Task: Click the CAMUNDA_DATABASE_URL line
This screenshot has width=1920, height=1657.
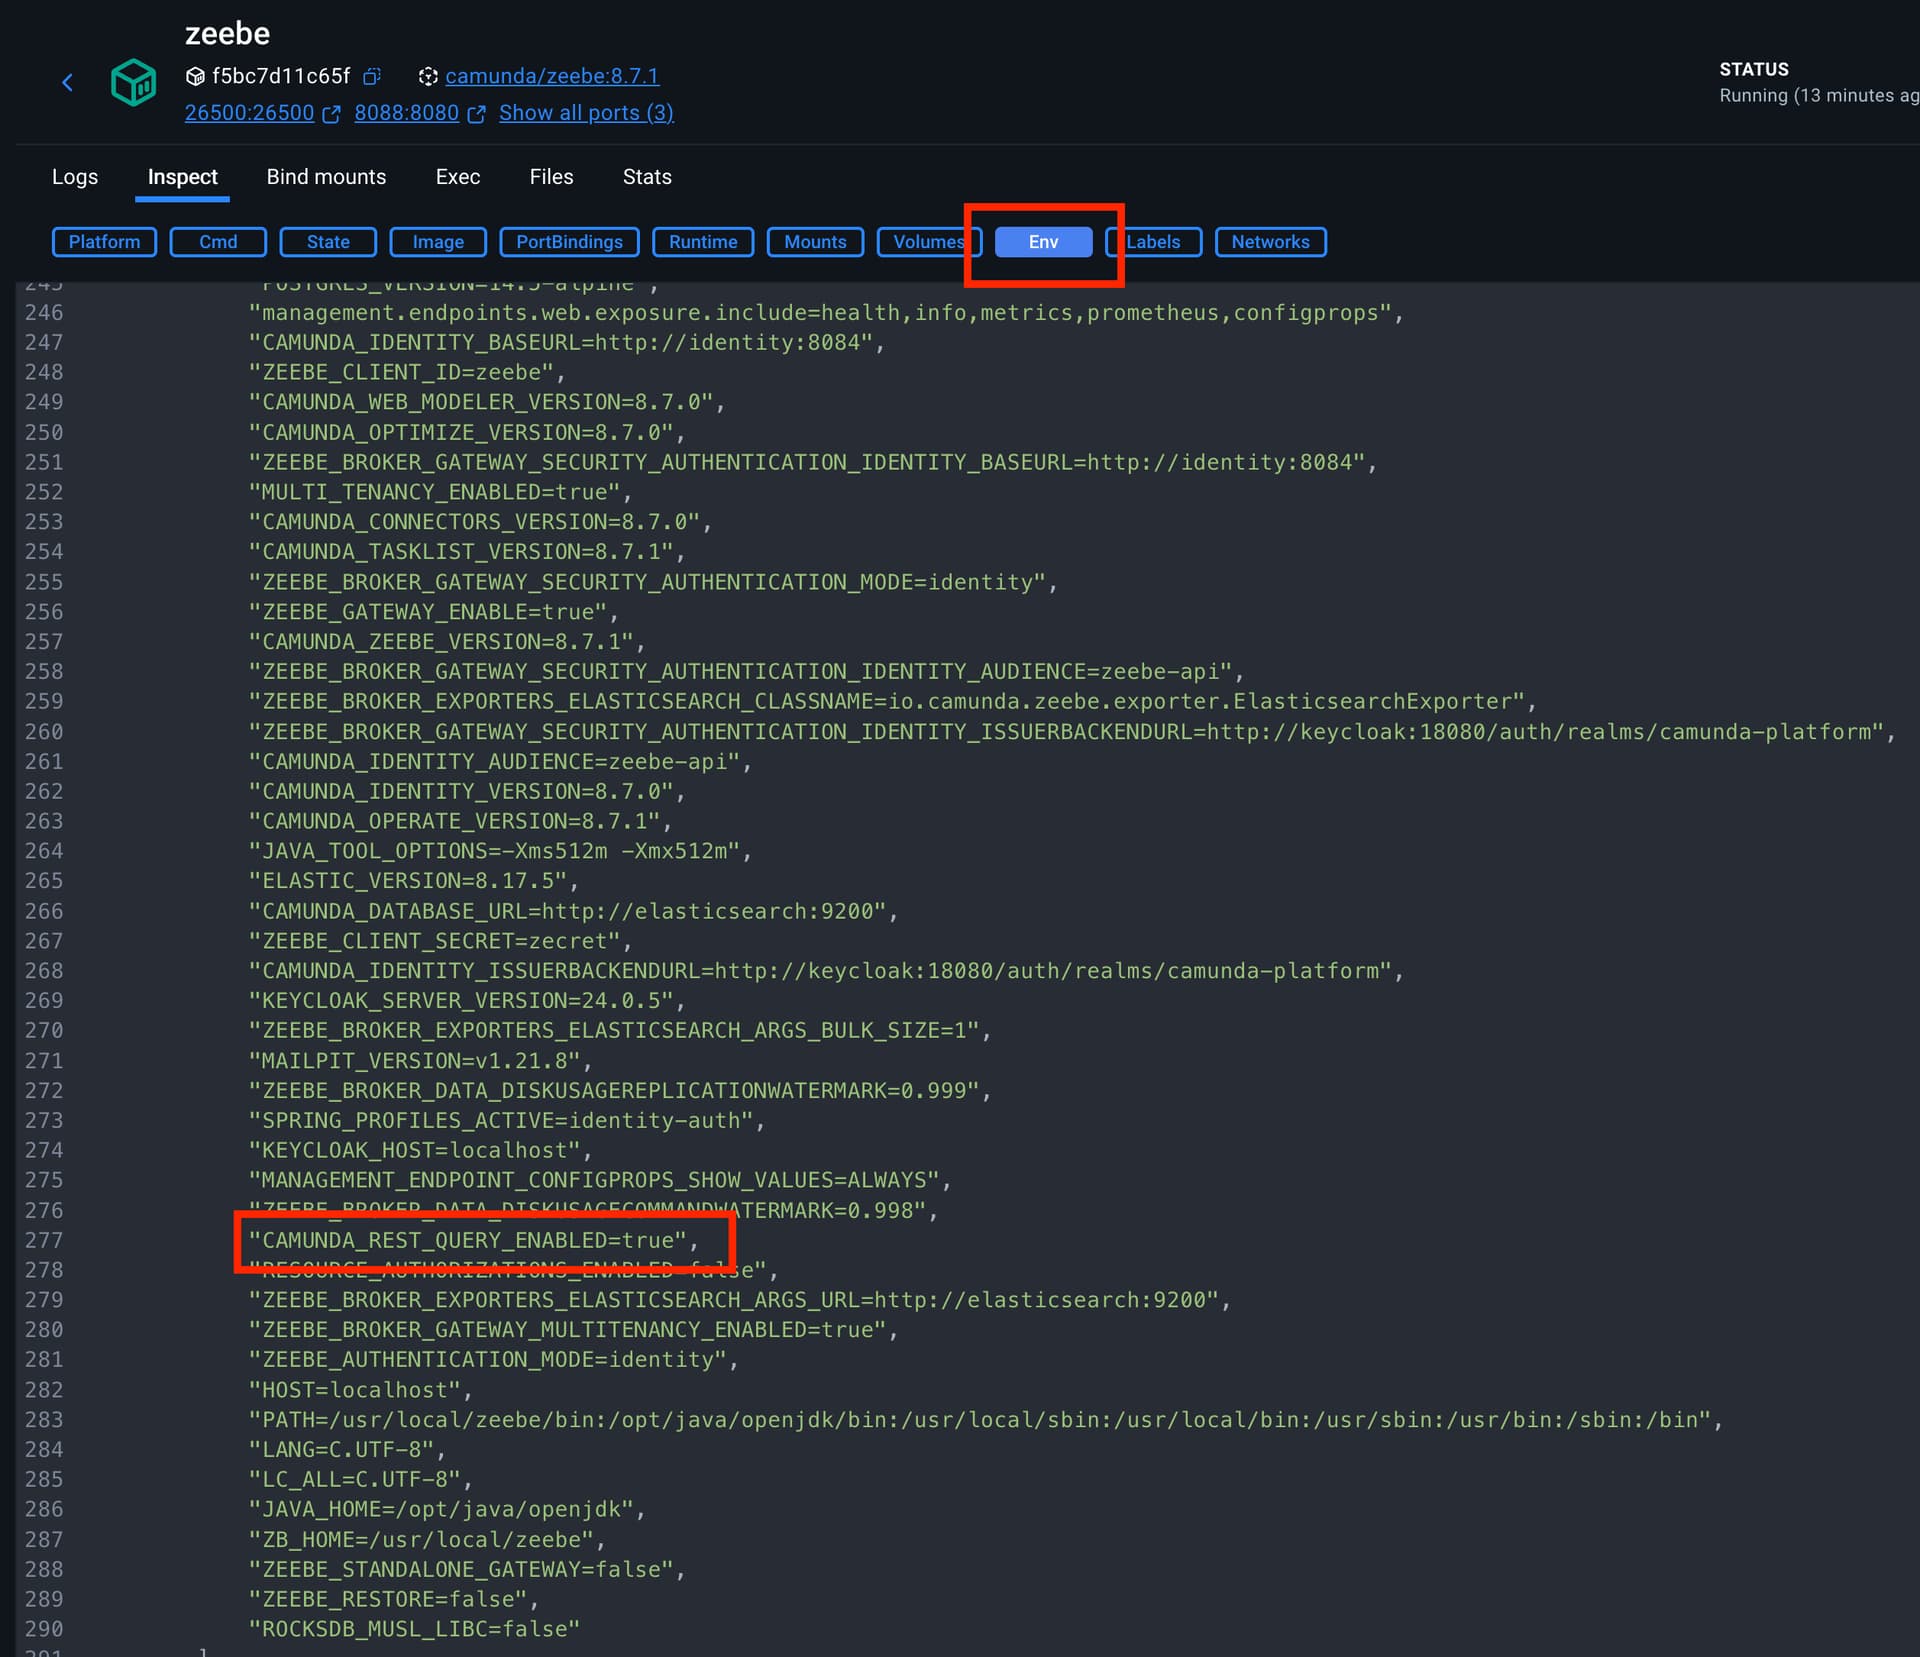Action: point(573,912)
